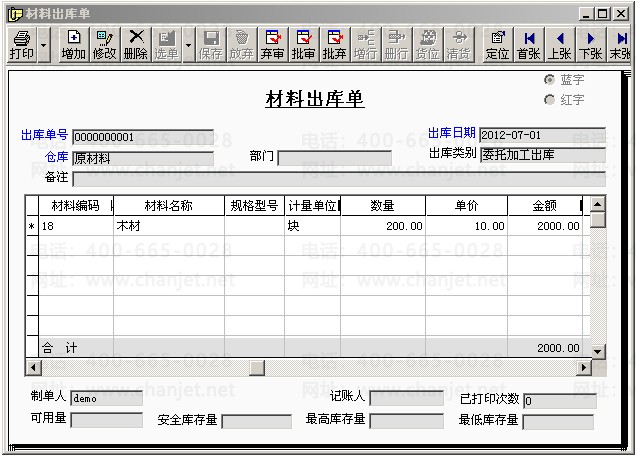Screen dimensions: 636x456
Task: Select the 蓝字 radio button
Action: coord(549,80)
